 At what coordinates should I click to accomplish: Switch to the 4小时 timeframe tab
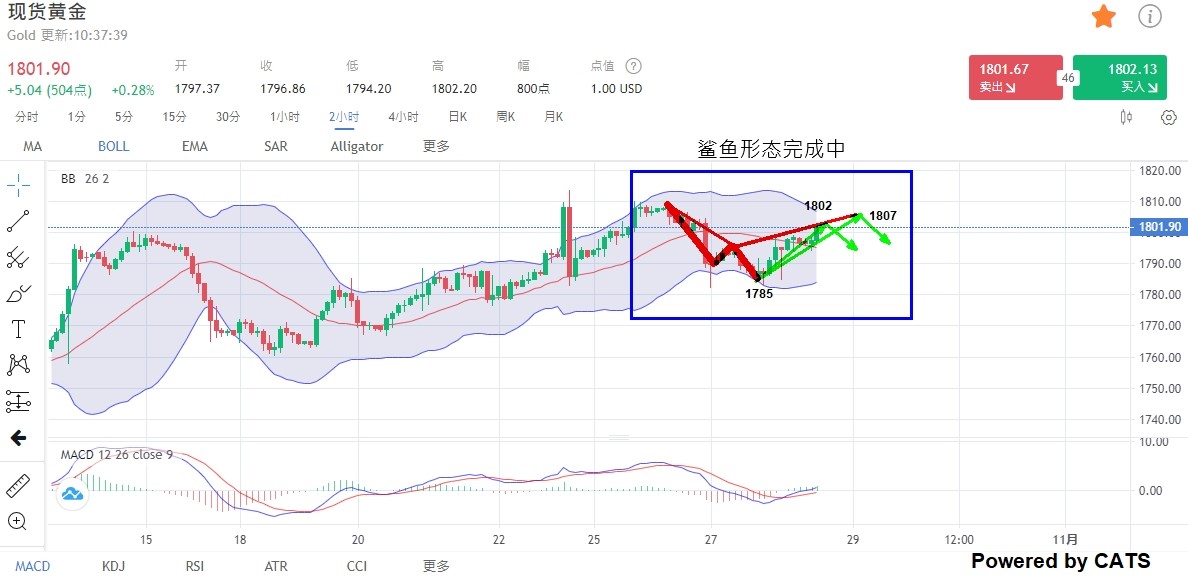coord(403,117)
